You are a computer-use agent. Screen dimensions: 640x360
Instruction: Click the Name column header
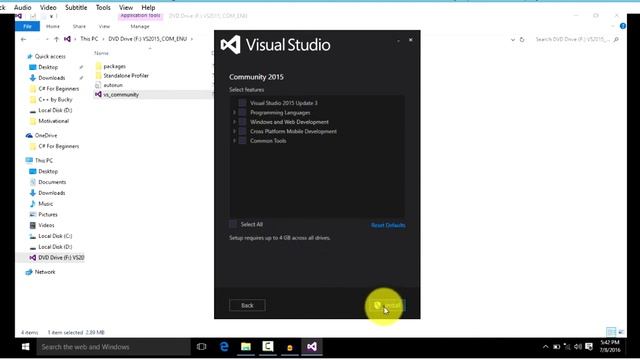102,53
